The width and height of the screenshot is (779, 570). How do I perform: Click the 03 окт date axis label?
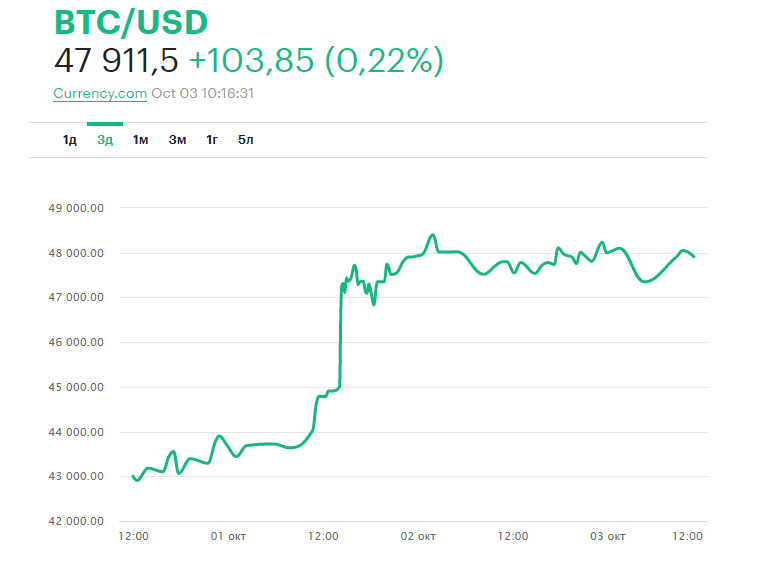(607, 537)
